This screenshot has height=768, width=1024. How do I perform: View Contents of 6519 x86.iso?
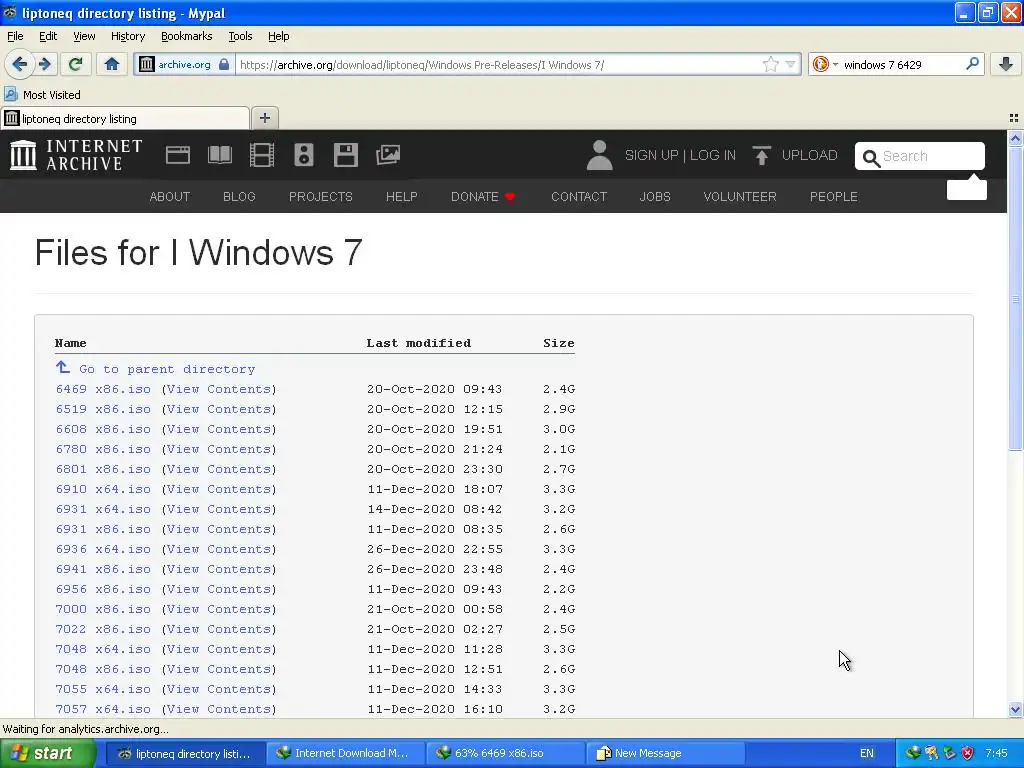(219, 409)
